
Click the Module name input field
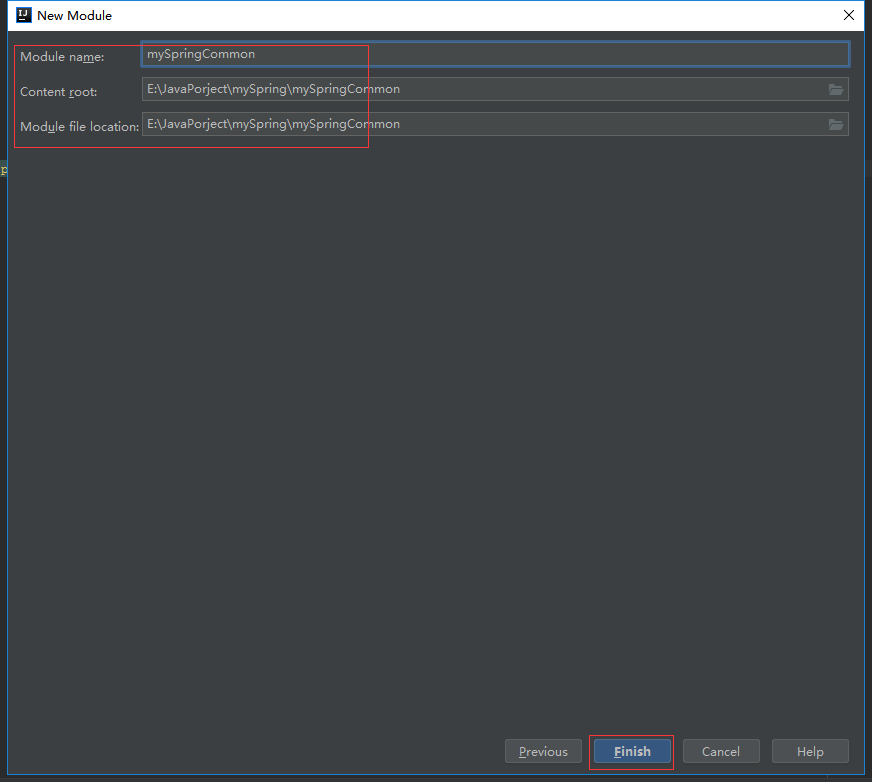click(x=495, y=54)
